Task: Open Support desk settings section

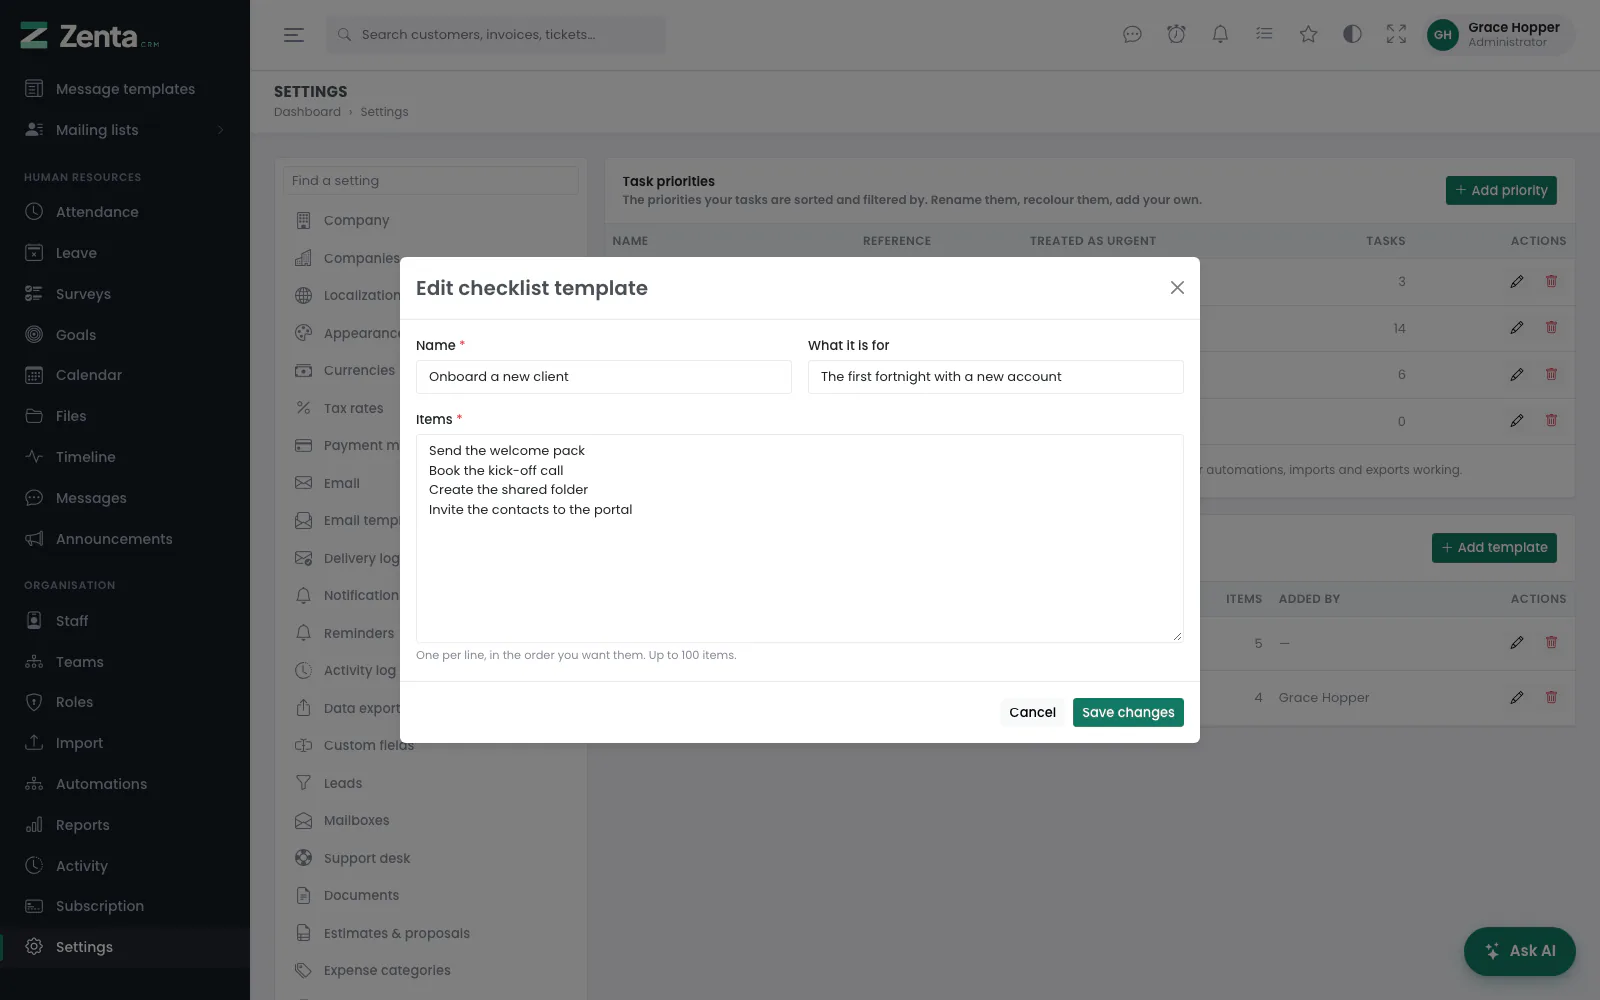Action: coord(431,858)
